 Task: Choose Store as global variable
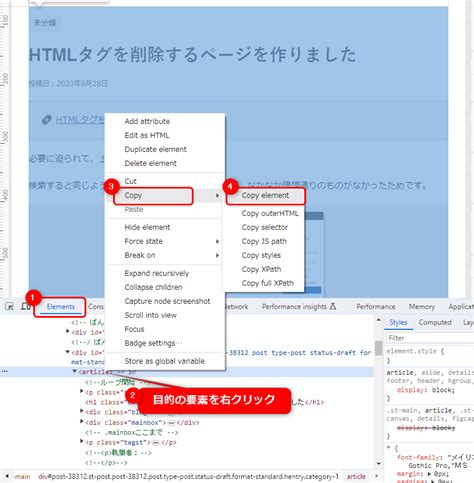(165, 361)
